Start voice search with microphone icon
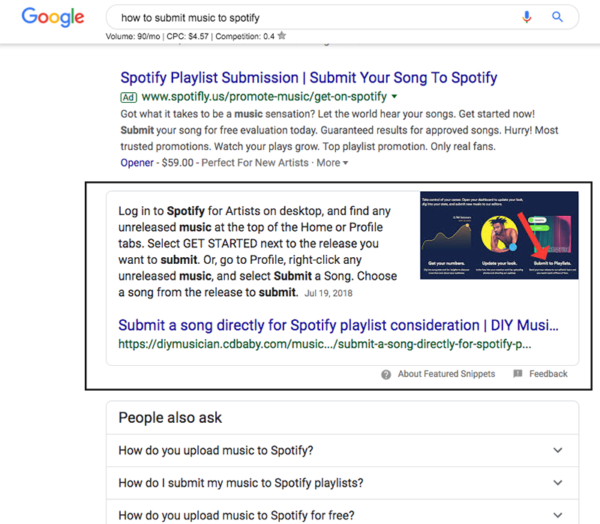The height and width of the screenshot is (524, 600). pos(527,17)
